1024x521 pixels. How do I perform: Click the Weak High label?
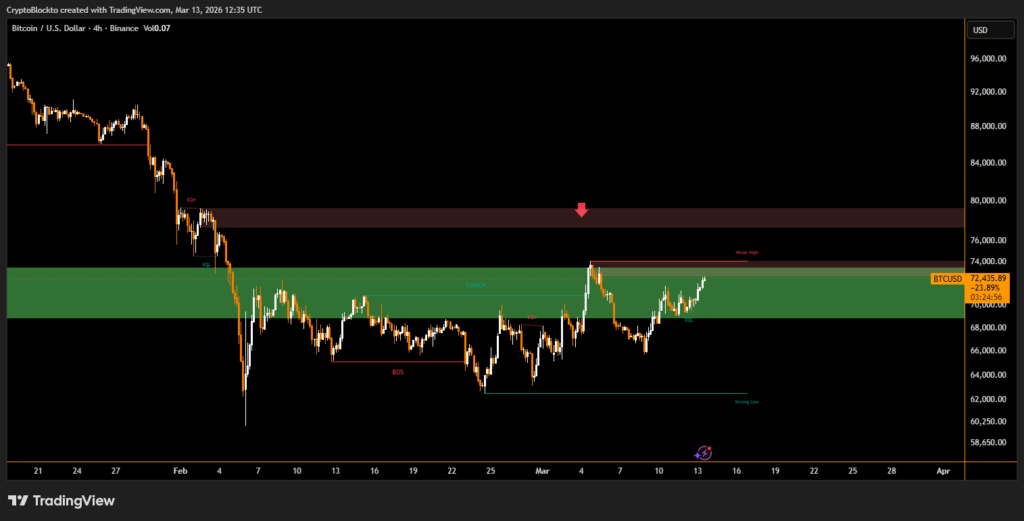tap(746, 253)
